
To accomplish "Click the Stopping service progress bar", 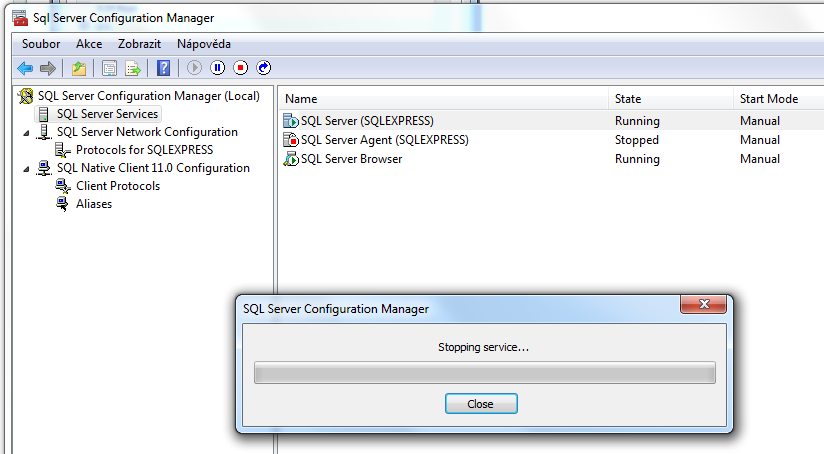I will click(485, 373).
